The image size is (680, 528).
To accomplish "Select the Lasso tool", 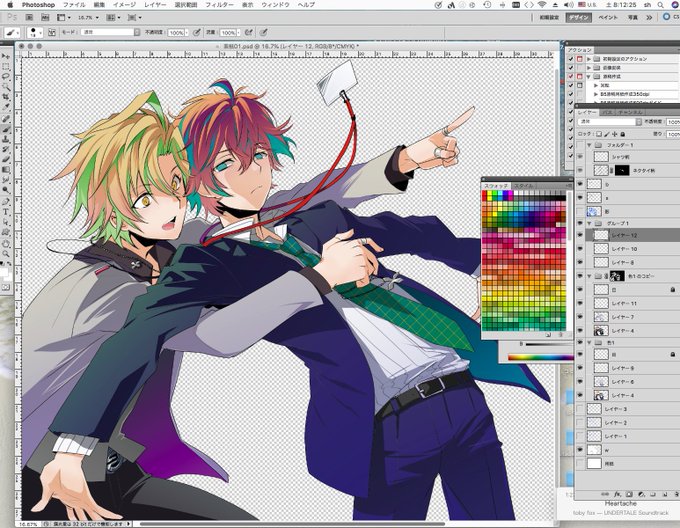I will 6,76.
